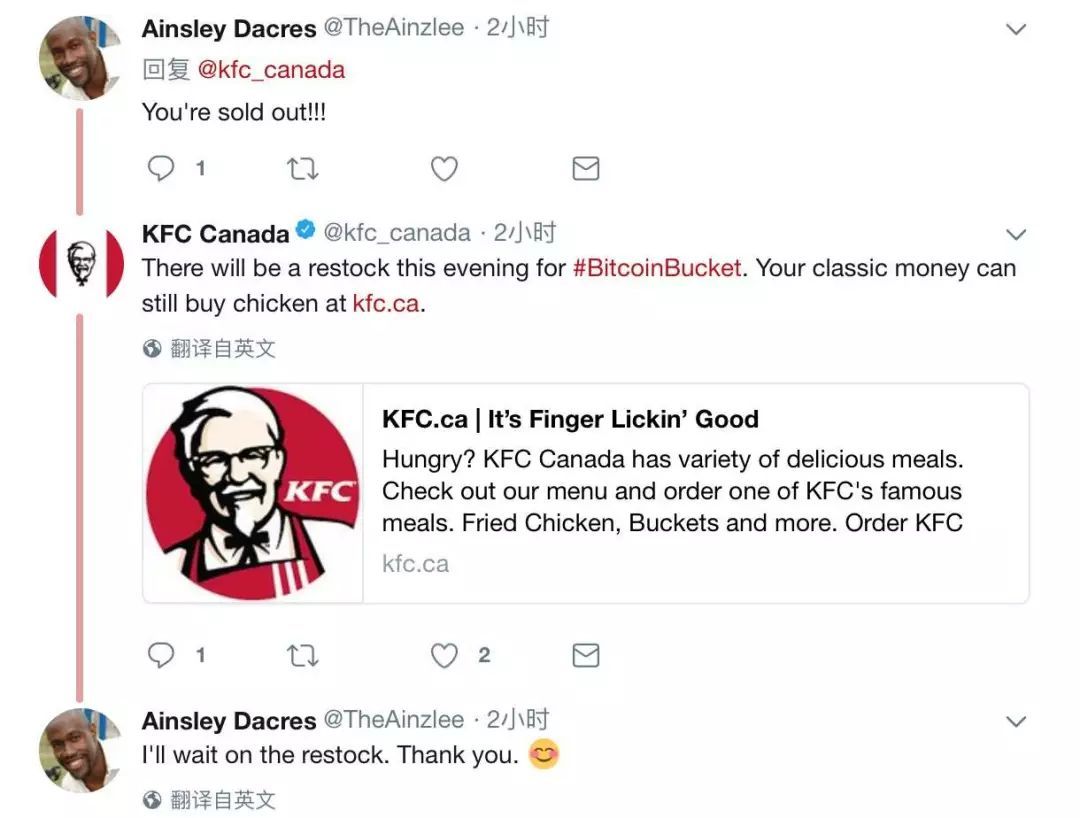The height and width of the screenshot is (818, 1080).
Task: Open the #BitcoinBucket hashtag
Action: [x=657, y=268]
